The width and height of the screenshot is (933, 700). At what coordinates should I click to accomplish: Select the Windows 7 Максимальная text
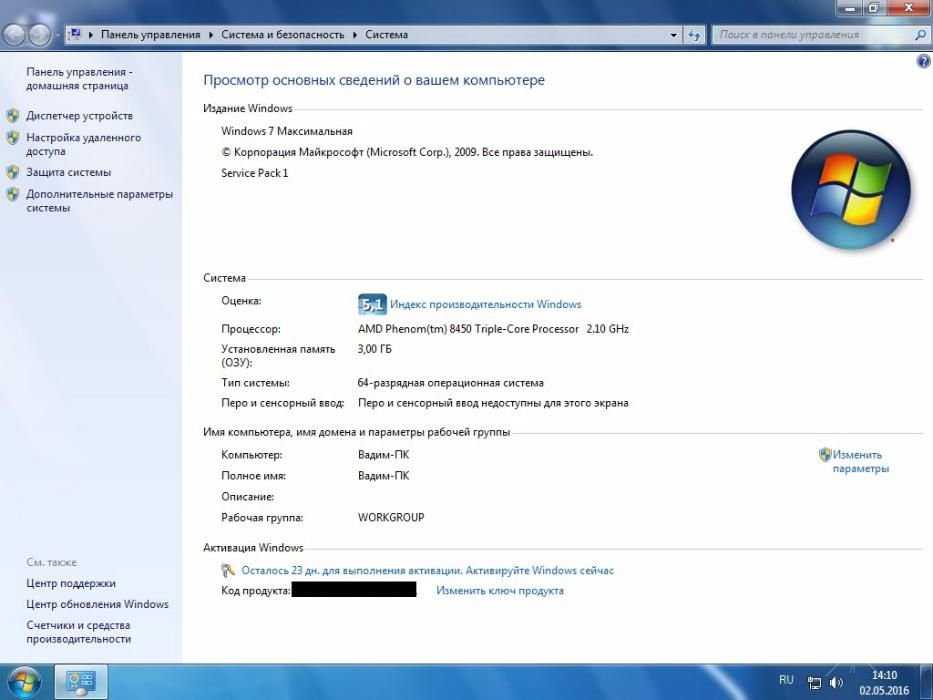coord(287,131)
